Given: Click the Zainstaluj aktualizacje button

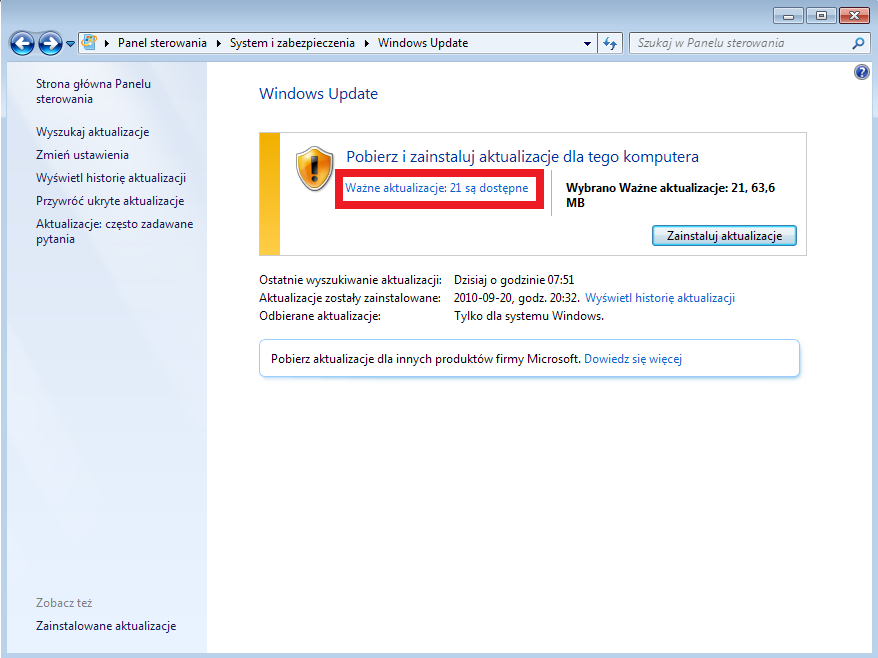Looking at the screenshot, I should click(724, 236).
